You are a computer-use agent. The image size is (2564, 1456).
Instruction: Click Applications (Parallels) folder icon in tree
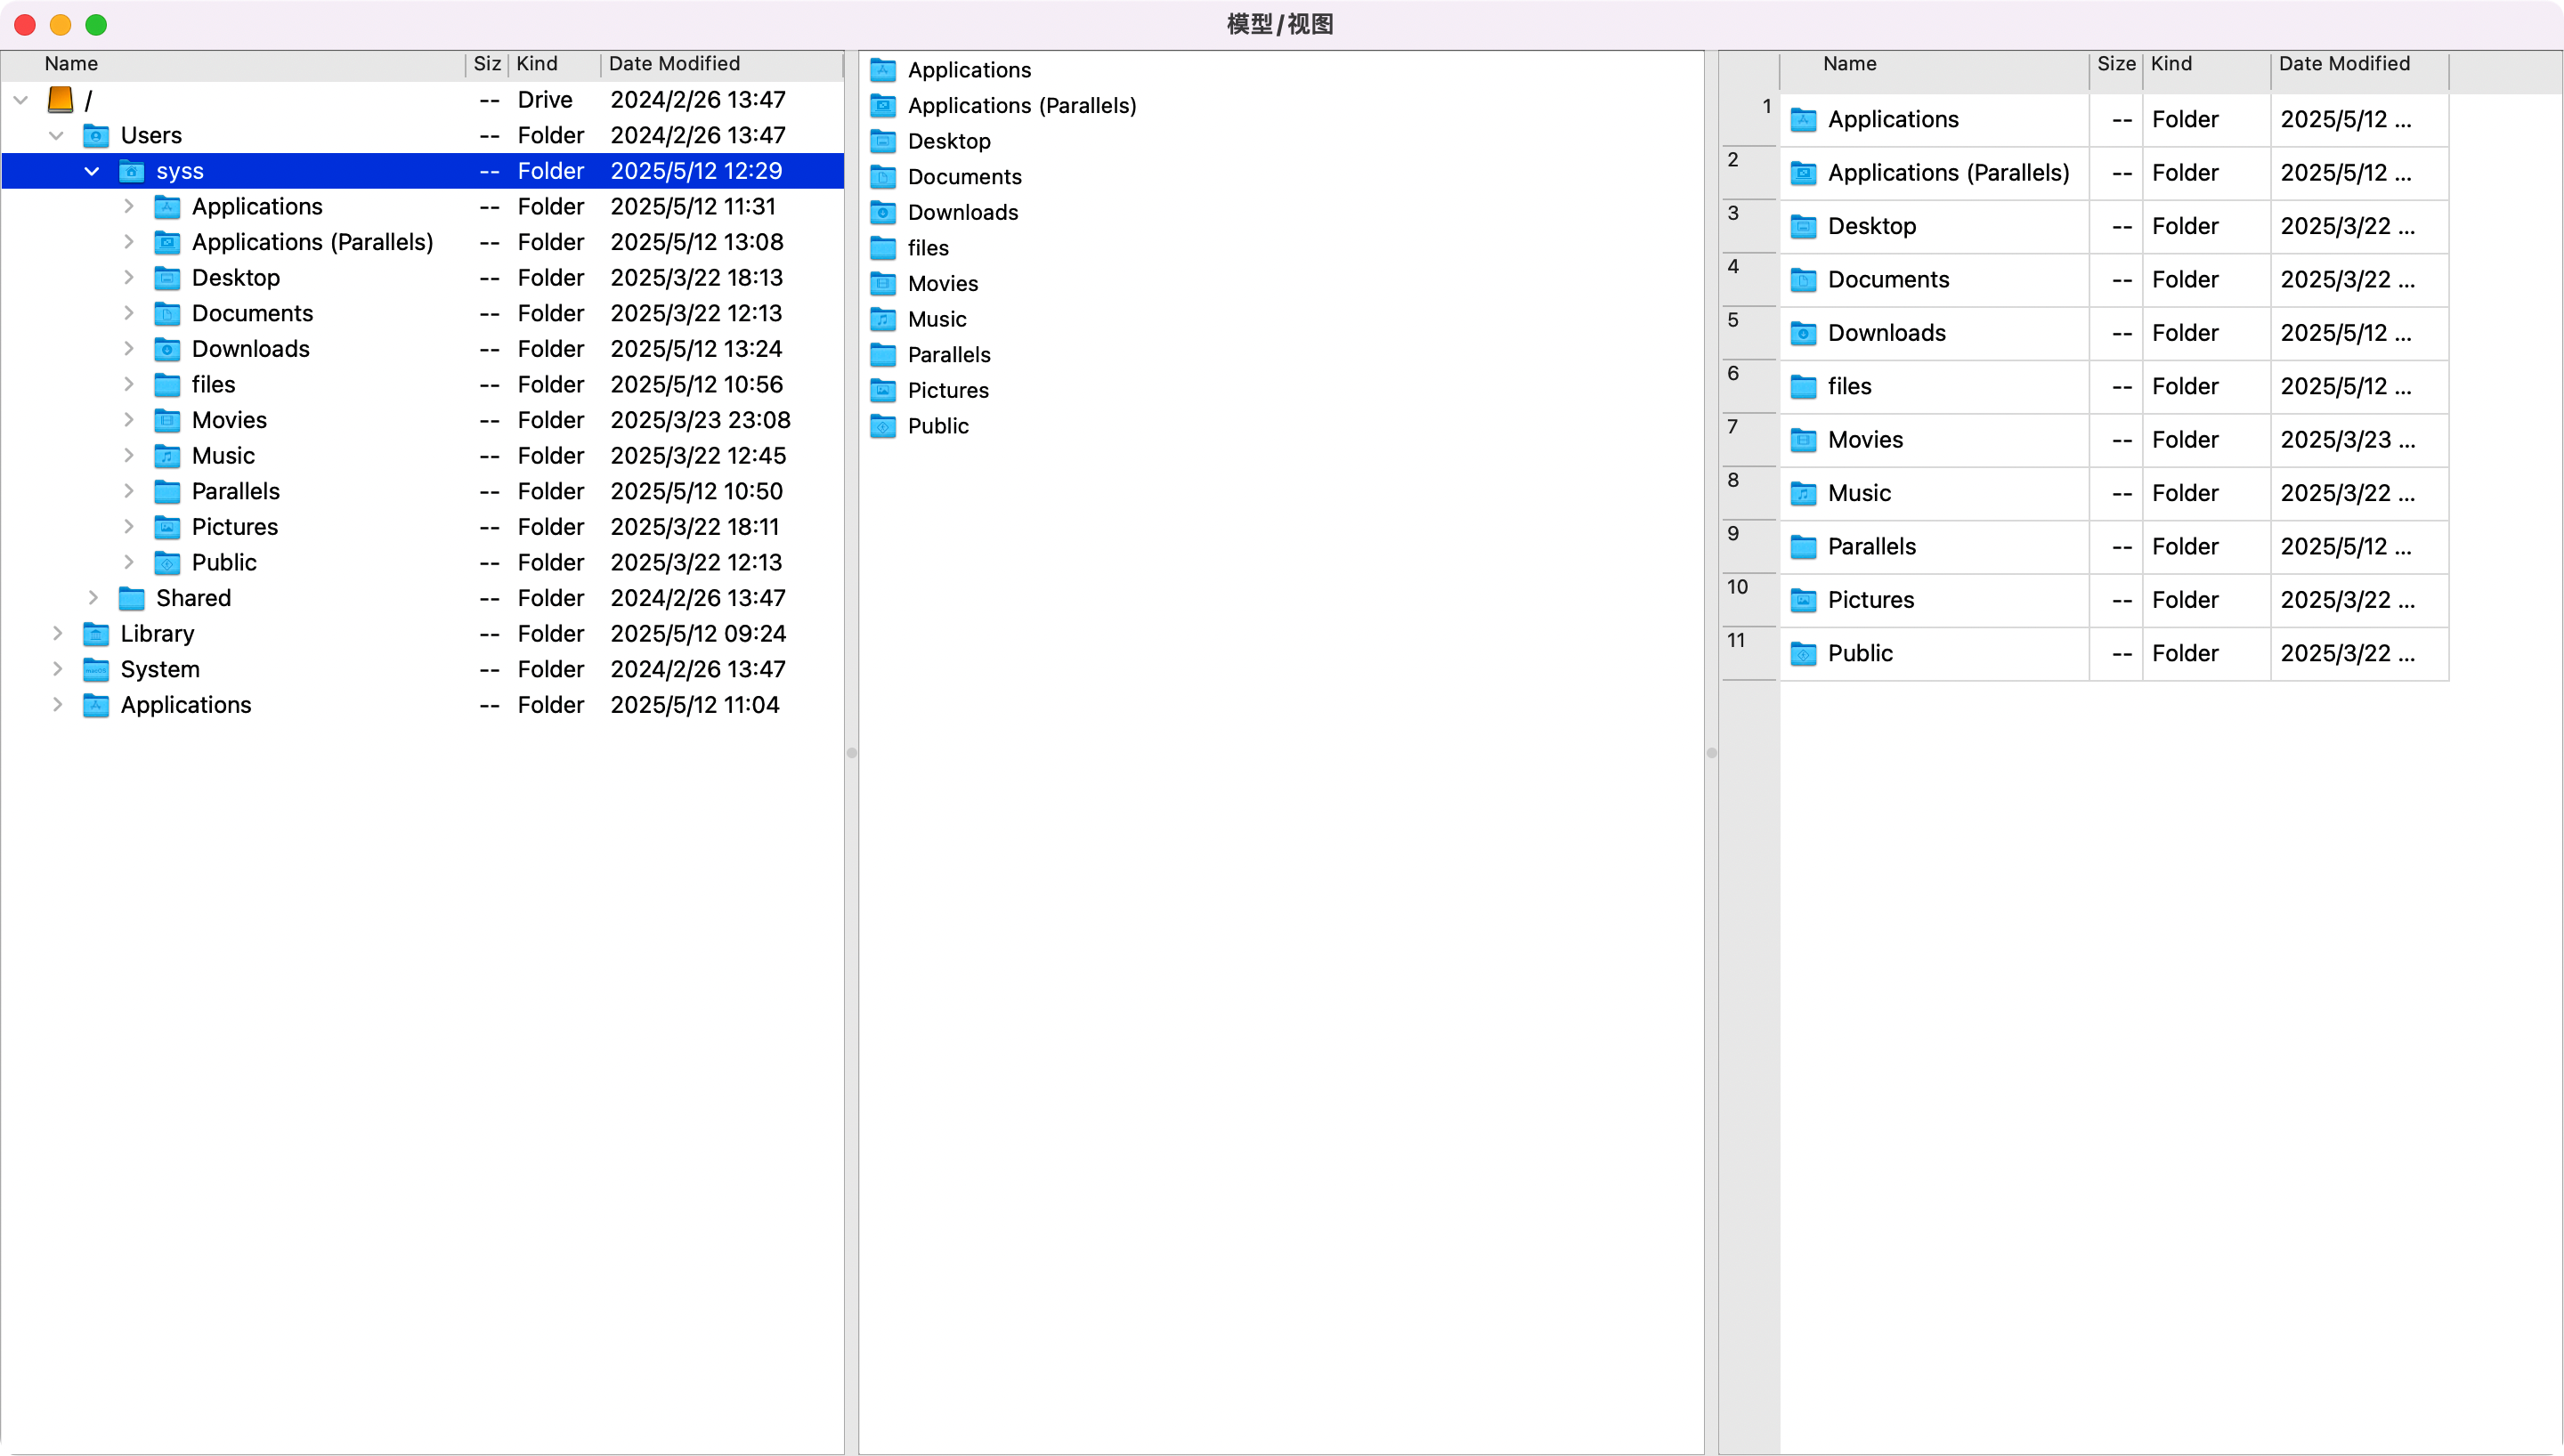click(x=167, y=242)
